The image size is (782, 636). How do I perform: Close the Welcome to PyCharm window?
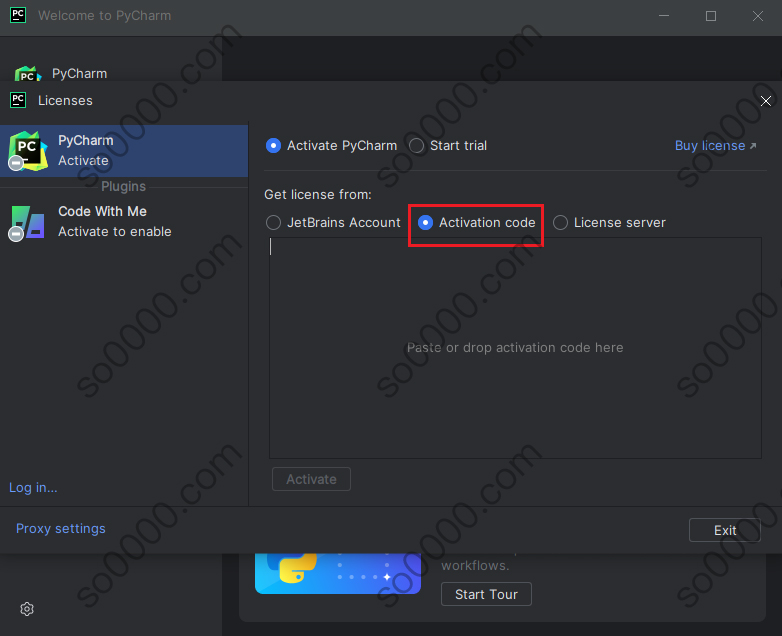point(758,16)
